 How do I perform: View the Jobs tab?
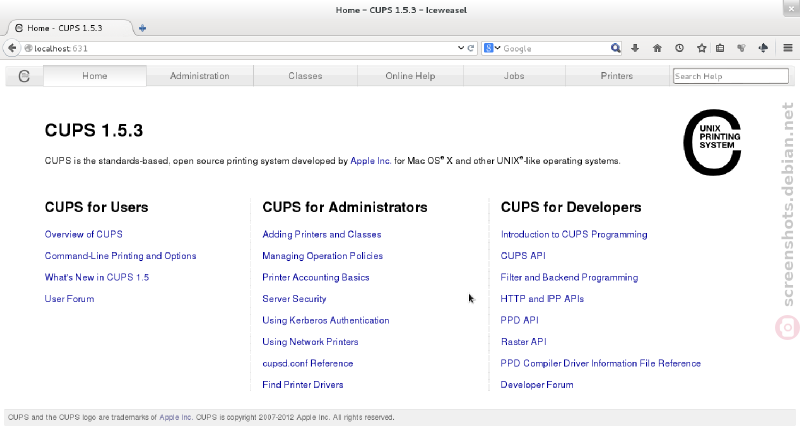click(514, 76)
